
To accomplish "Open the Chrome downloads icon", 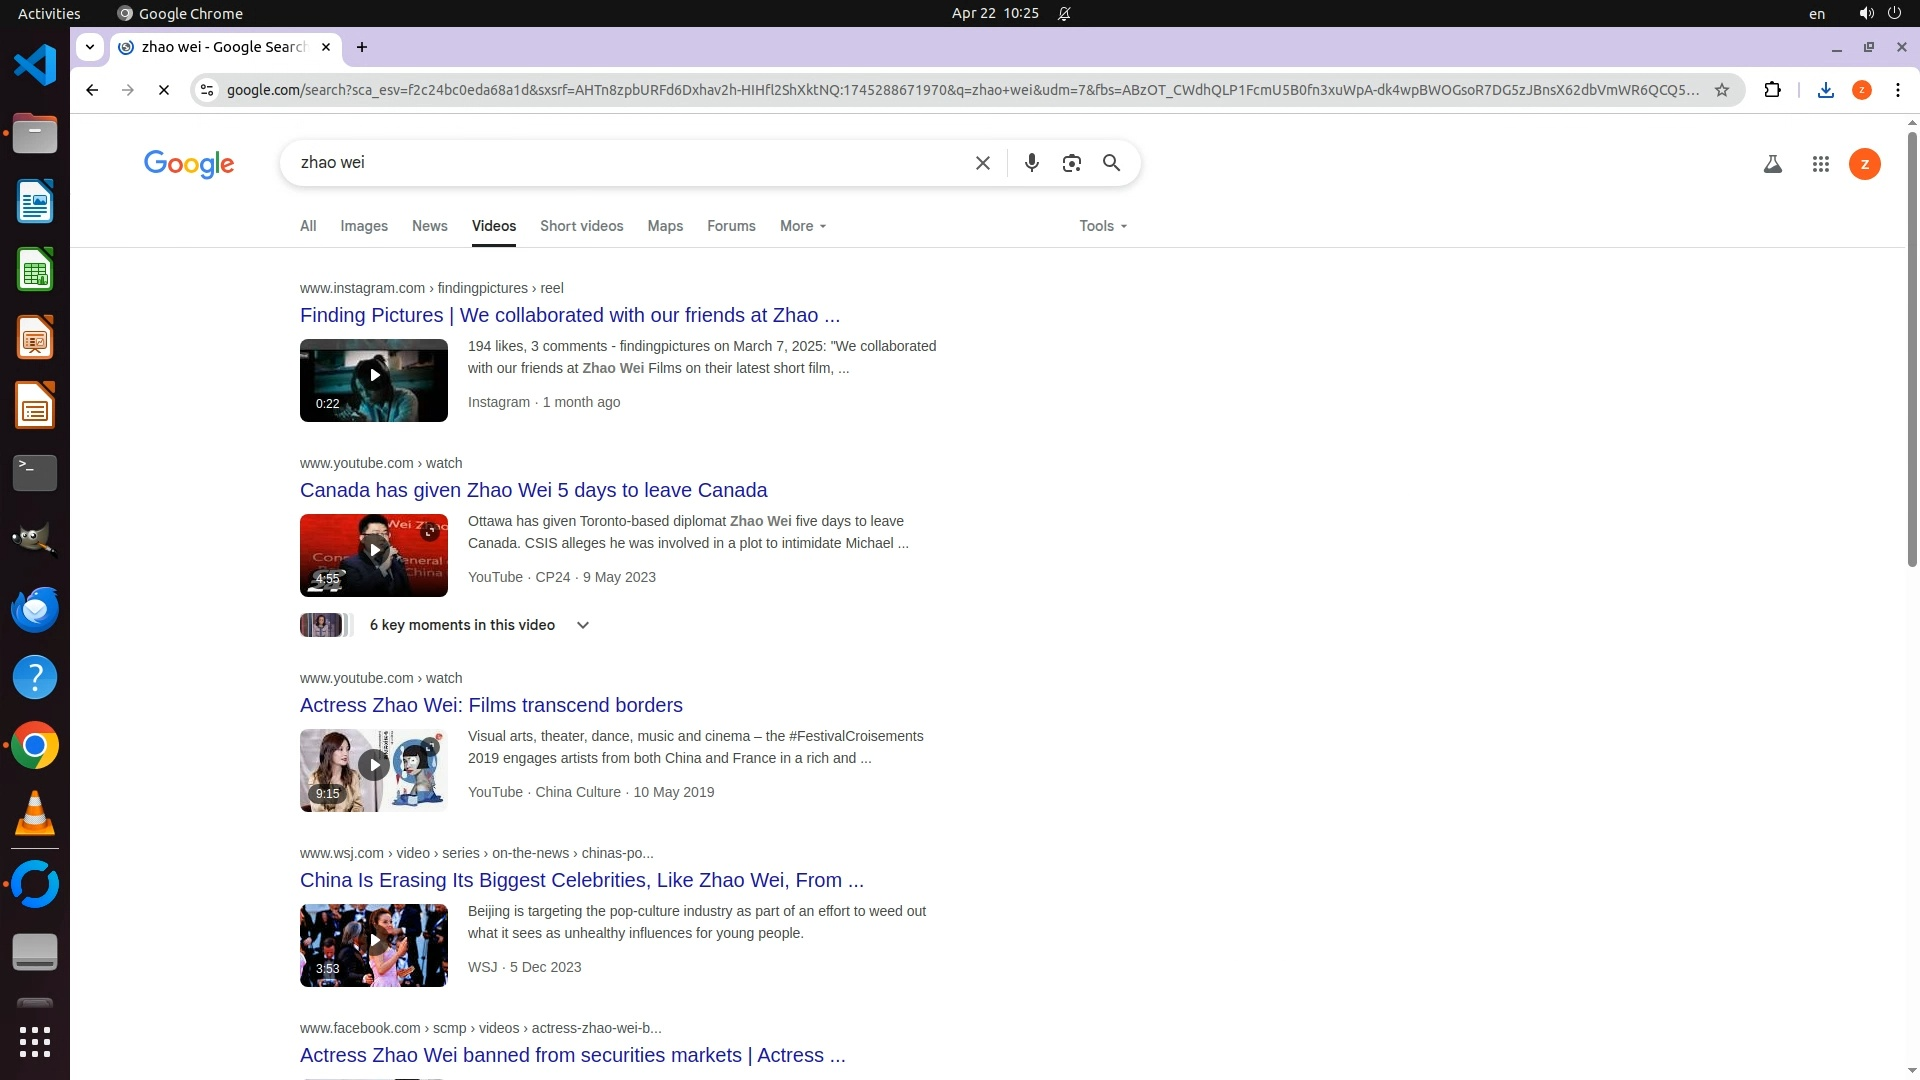I will [x=1825, y=90].
